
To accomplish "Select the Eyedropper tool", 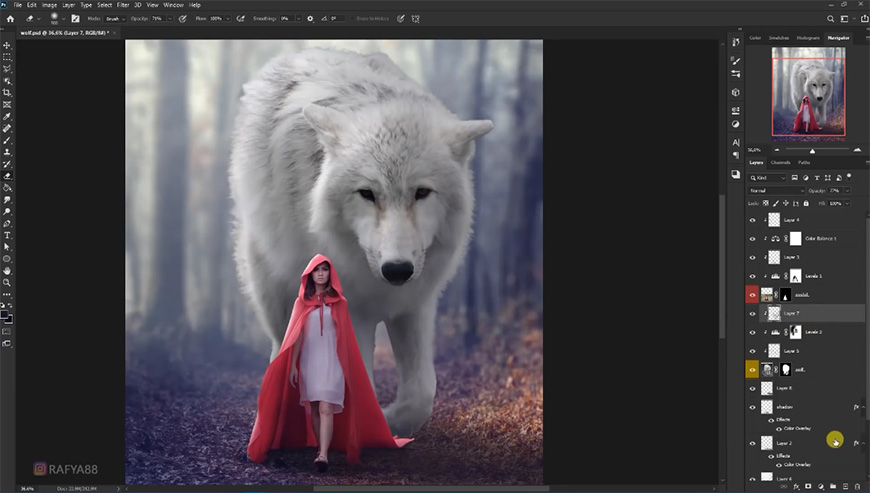I will point(7,116).
